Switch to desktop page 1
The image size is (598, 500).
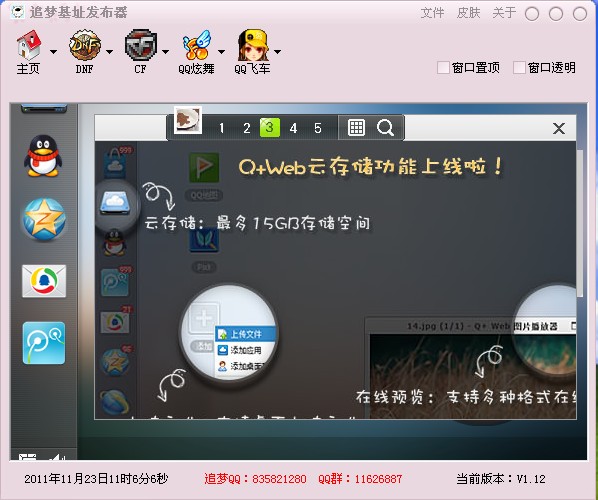click(222, 128)
